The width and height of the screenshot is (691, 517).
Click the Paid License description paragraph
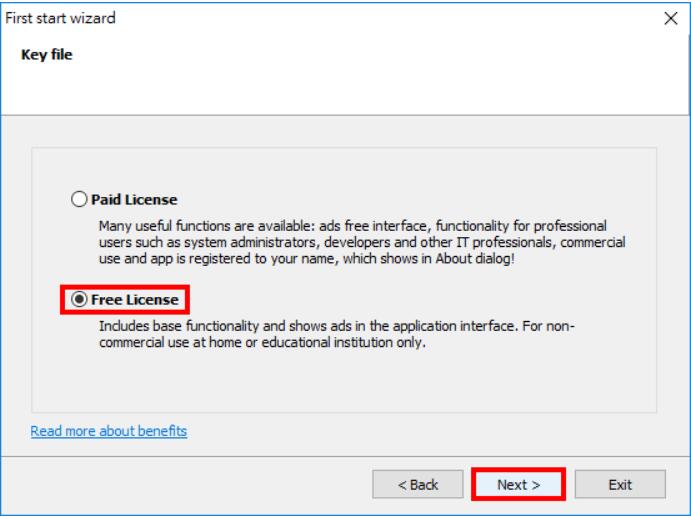(x=362, y=242)
